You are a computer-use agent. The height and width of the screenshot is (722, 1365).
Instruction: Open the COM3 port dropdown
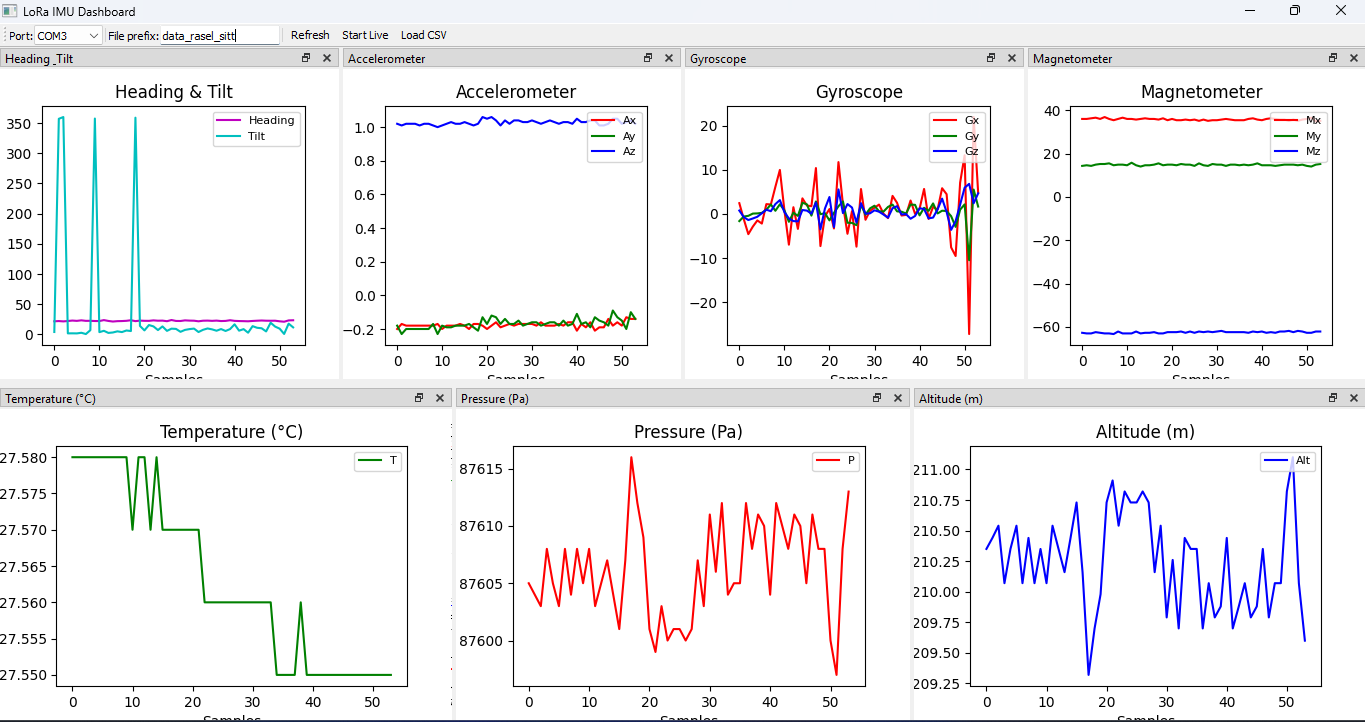[68, 35]
